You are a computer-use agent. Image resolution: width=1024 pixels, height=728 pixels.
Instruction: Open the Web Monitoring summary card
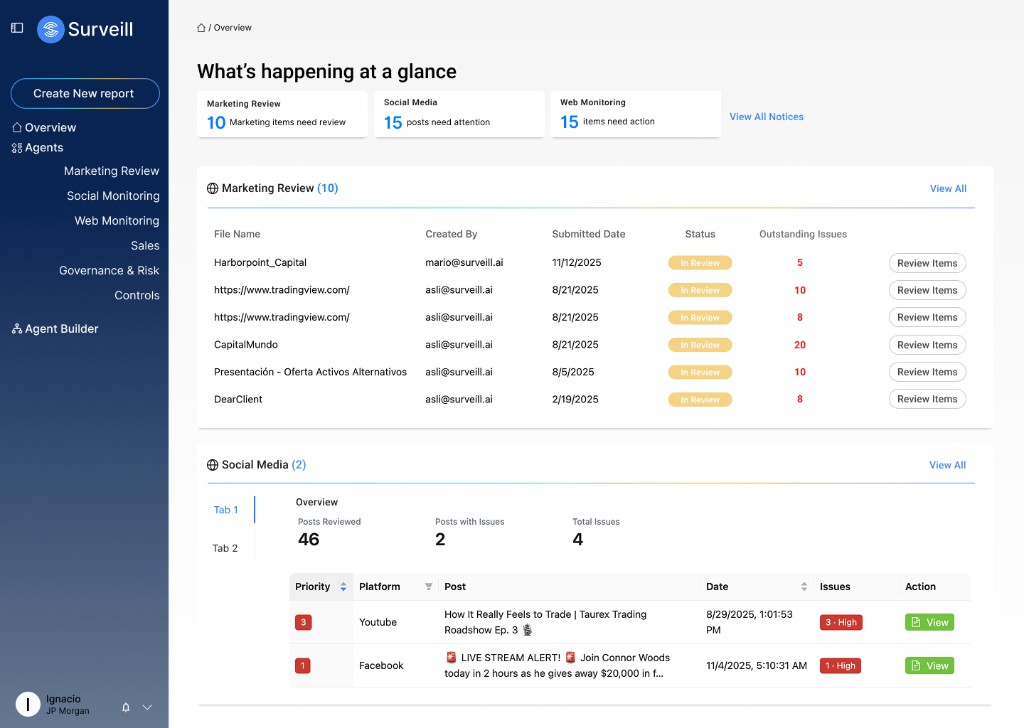[635, 114]
